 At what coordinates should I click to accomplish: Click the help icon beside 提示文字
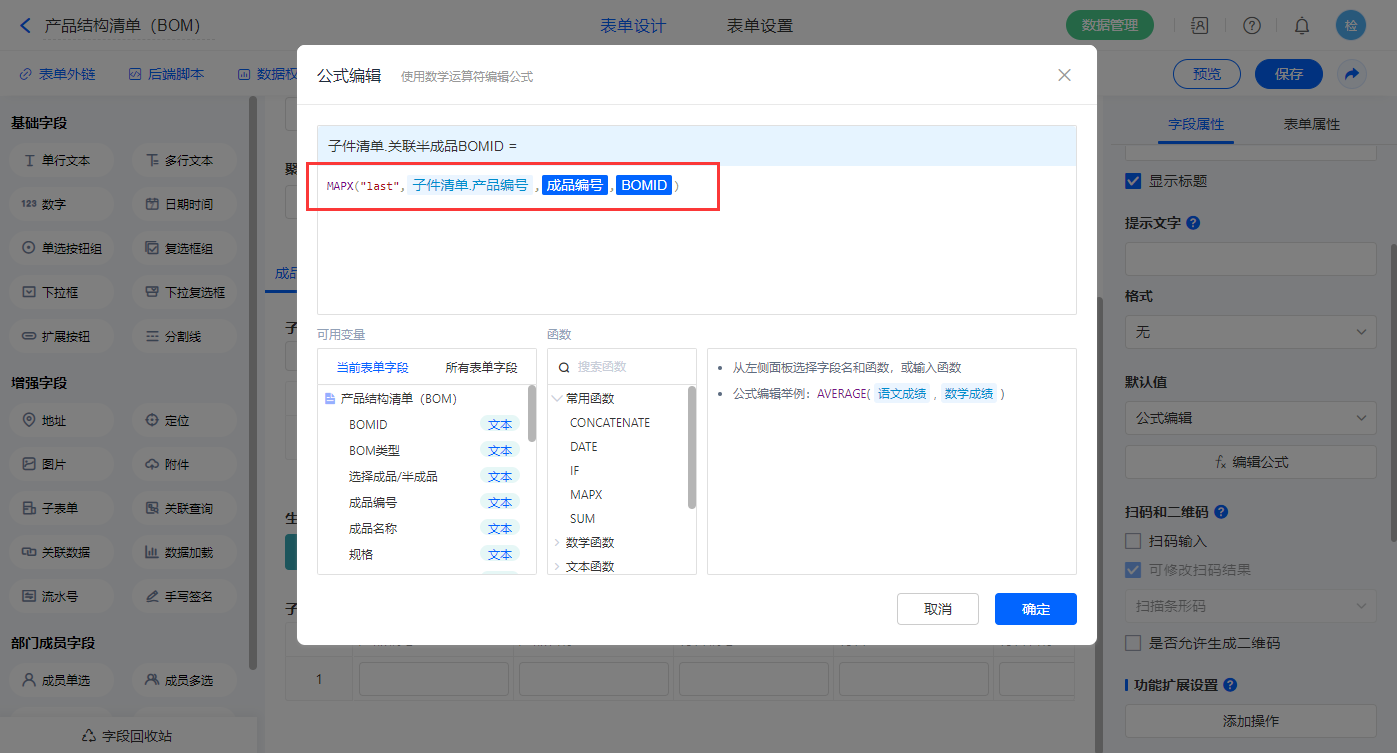1192,223
